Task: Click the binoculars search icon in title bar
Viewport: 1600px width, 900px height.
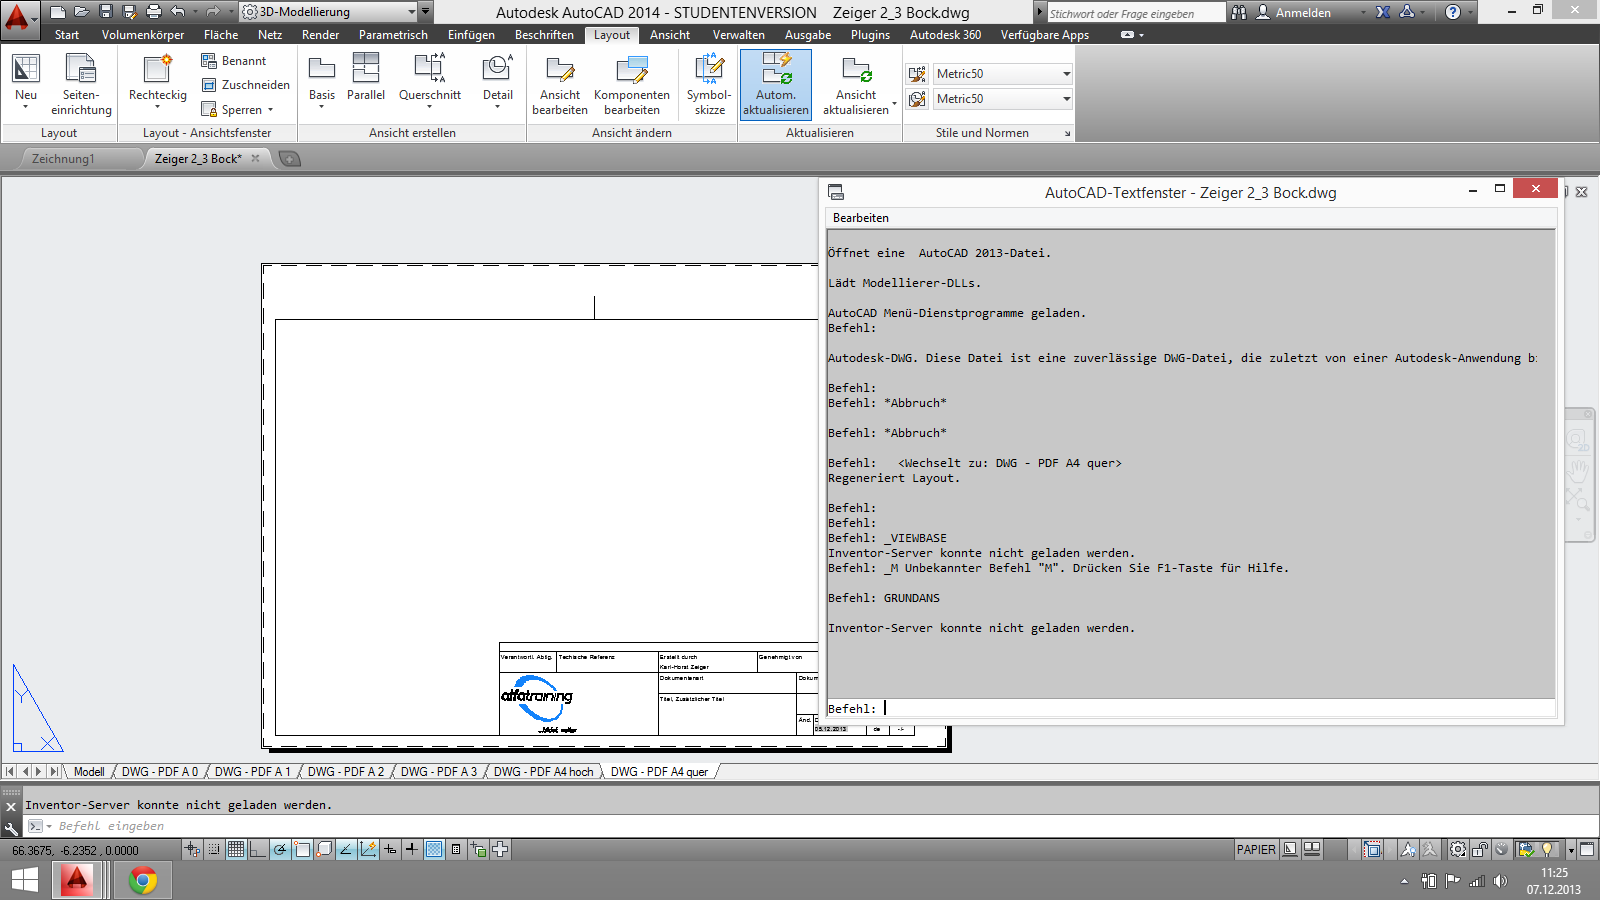Action: click(1239, 12)
